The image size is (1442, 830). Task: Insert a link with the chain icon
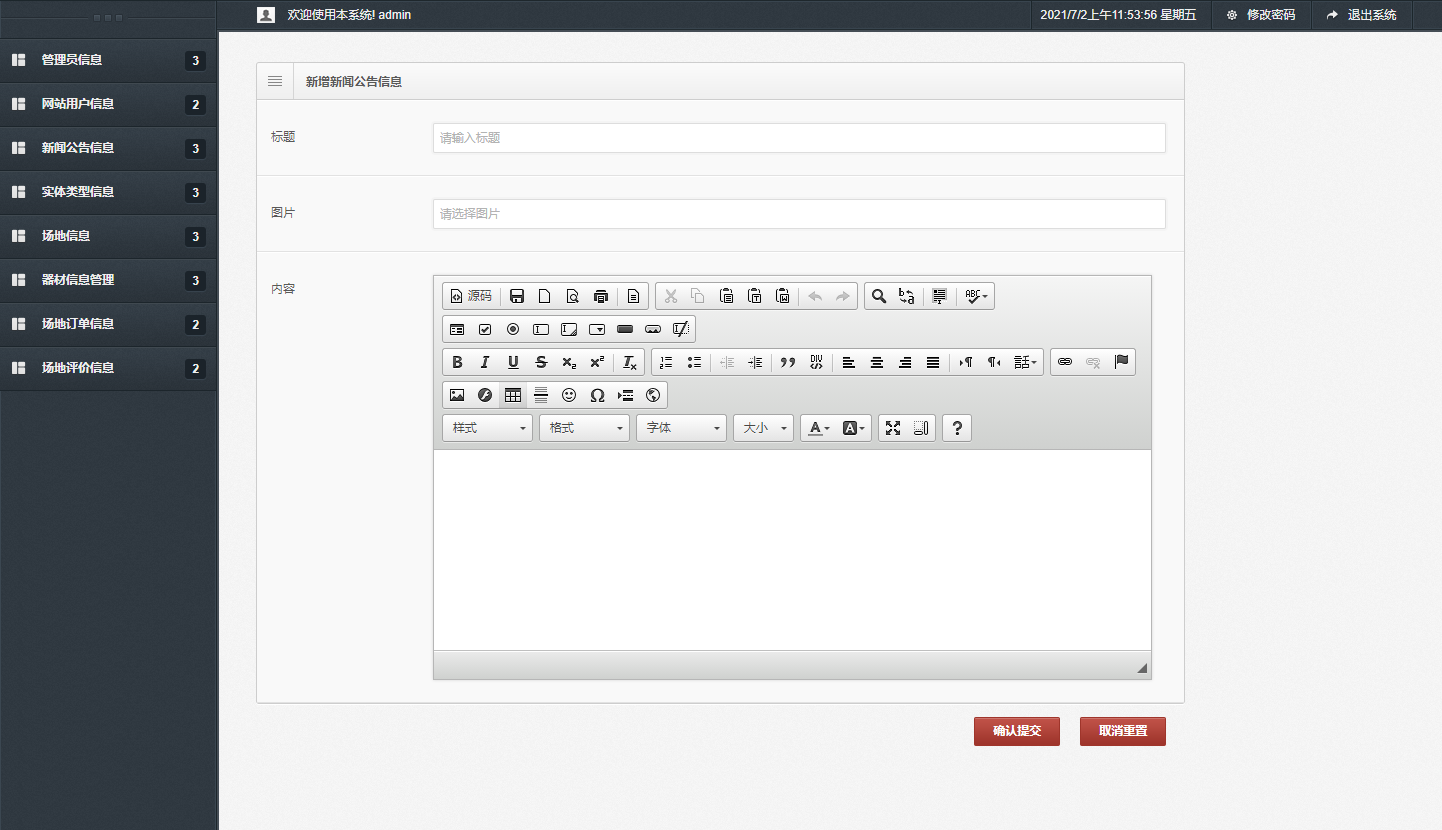1065,362
